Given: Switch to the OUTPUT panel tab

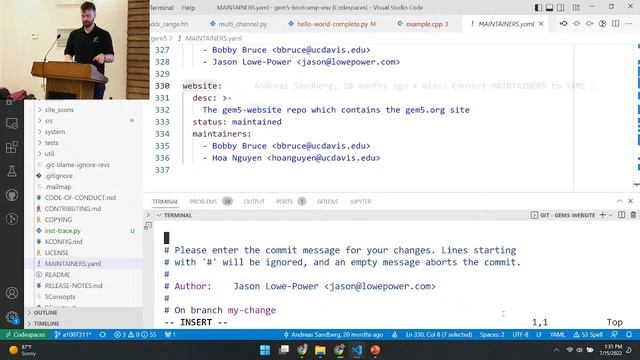Looking at the screenshot, I should (x=254, y=201).
